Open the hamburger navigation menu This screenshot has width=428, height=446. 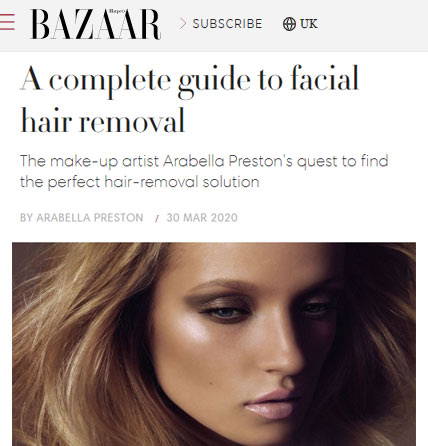7,22
